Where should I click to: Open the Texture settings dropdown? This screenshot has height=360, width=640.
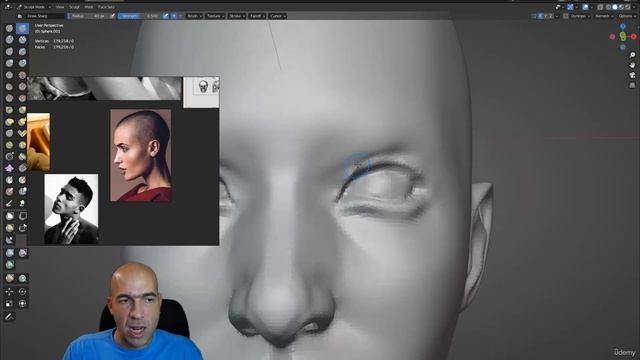[x=215, y=16]
